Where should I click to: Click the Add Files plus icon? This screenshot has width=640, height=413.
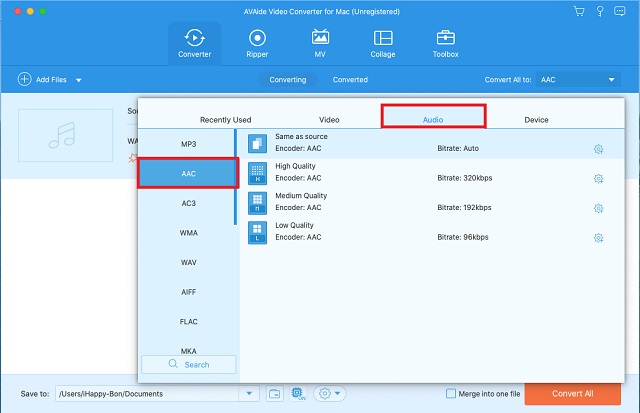(x=24, y=79)
